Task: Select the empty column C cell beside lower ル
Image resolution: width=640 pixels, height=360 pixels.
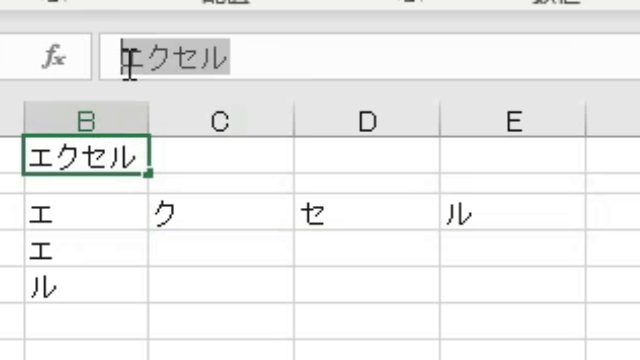Action: coord(221,285)
